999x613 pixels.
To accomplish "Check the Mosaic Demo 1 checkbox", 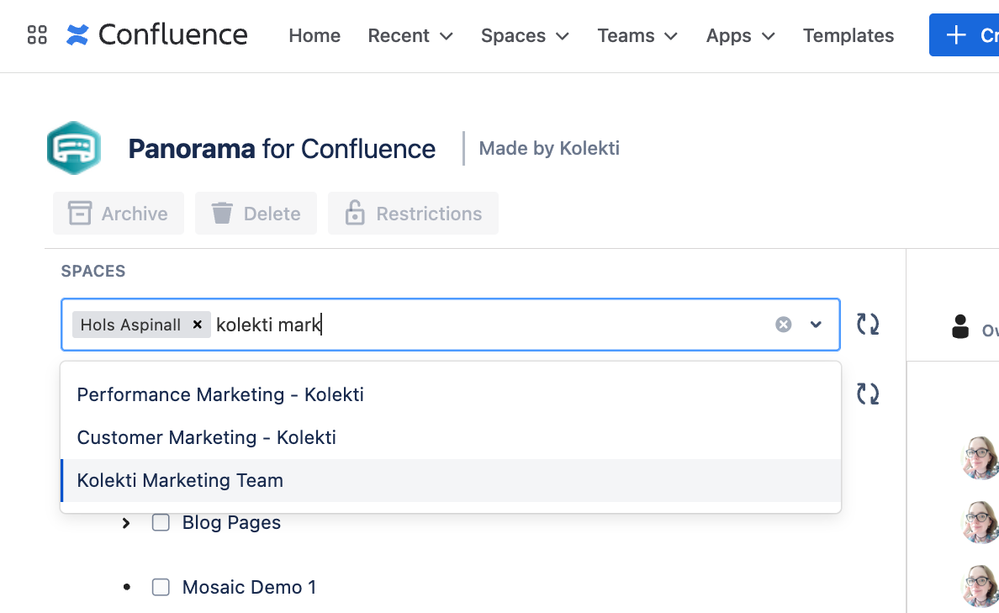I will (161, 587).
